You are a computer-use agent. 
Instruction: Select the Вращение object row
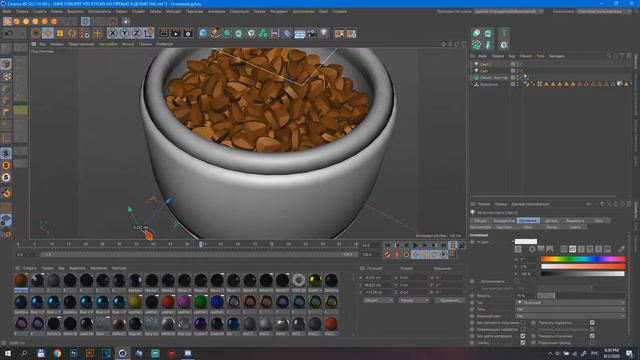[x=489, y=84]
